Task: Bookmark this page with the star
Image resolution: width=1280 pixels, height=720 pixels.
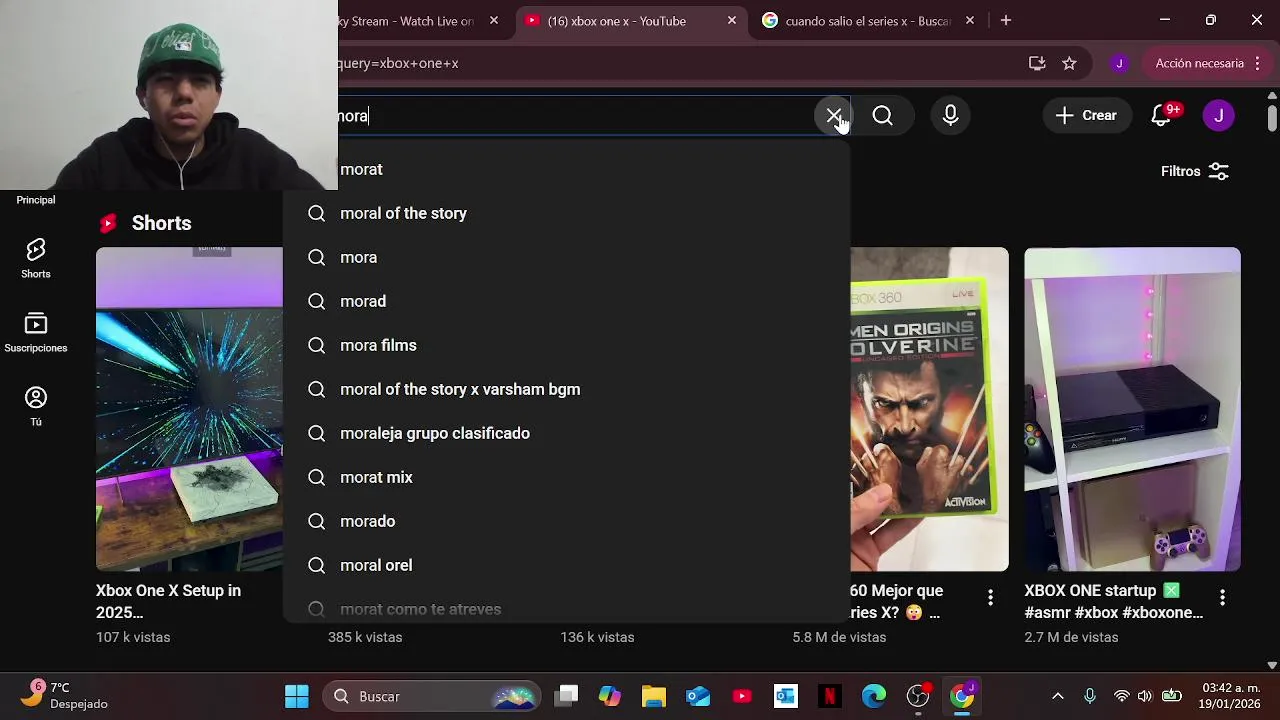Action: 1069,63
